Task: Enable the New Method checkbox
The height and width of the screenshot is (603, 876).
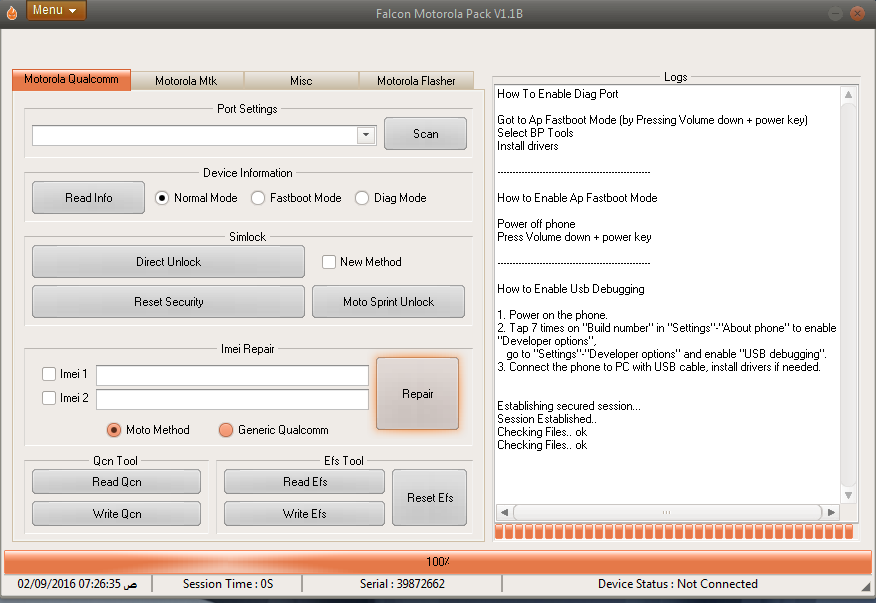Action: click(329, 262)
